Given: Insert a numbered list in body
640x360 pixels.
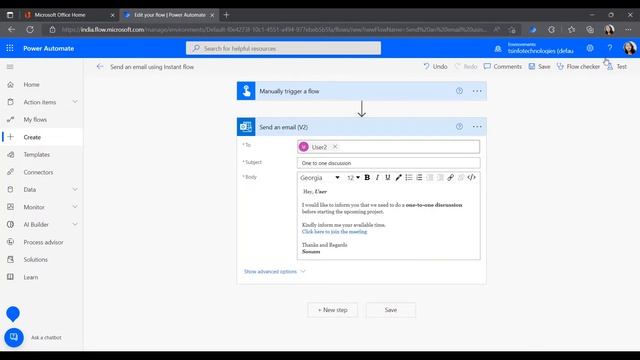Looking at the screenshot, I should (419, 178).
